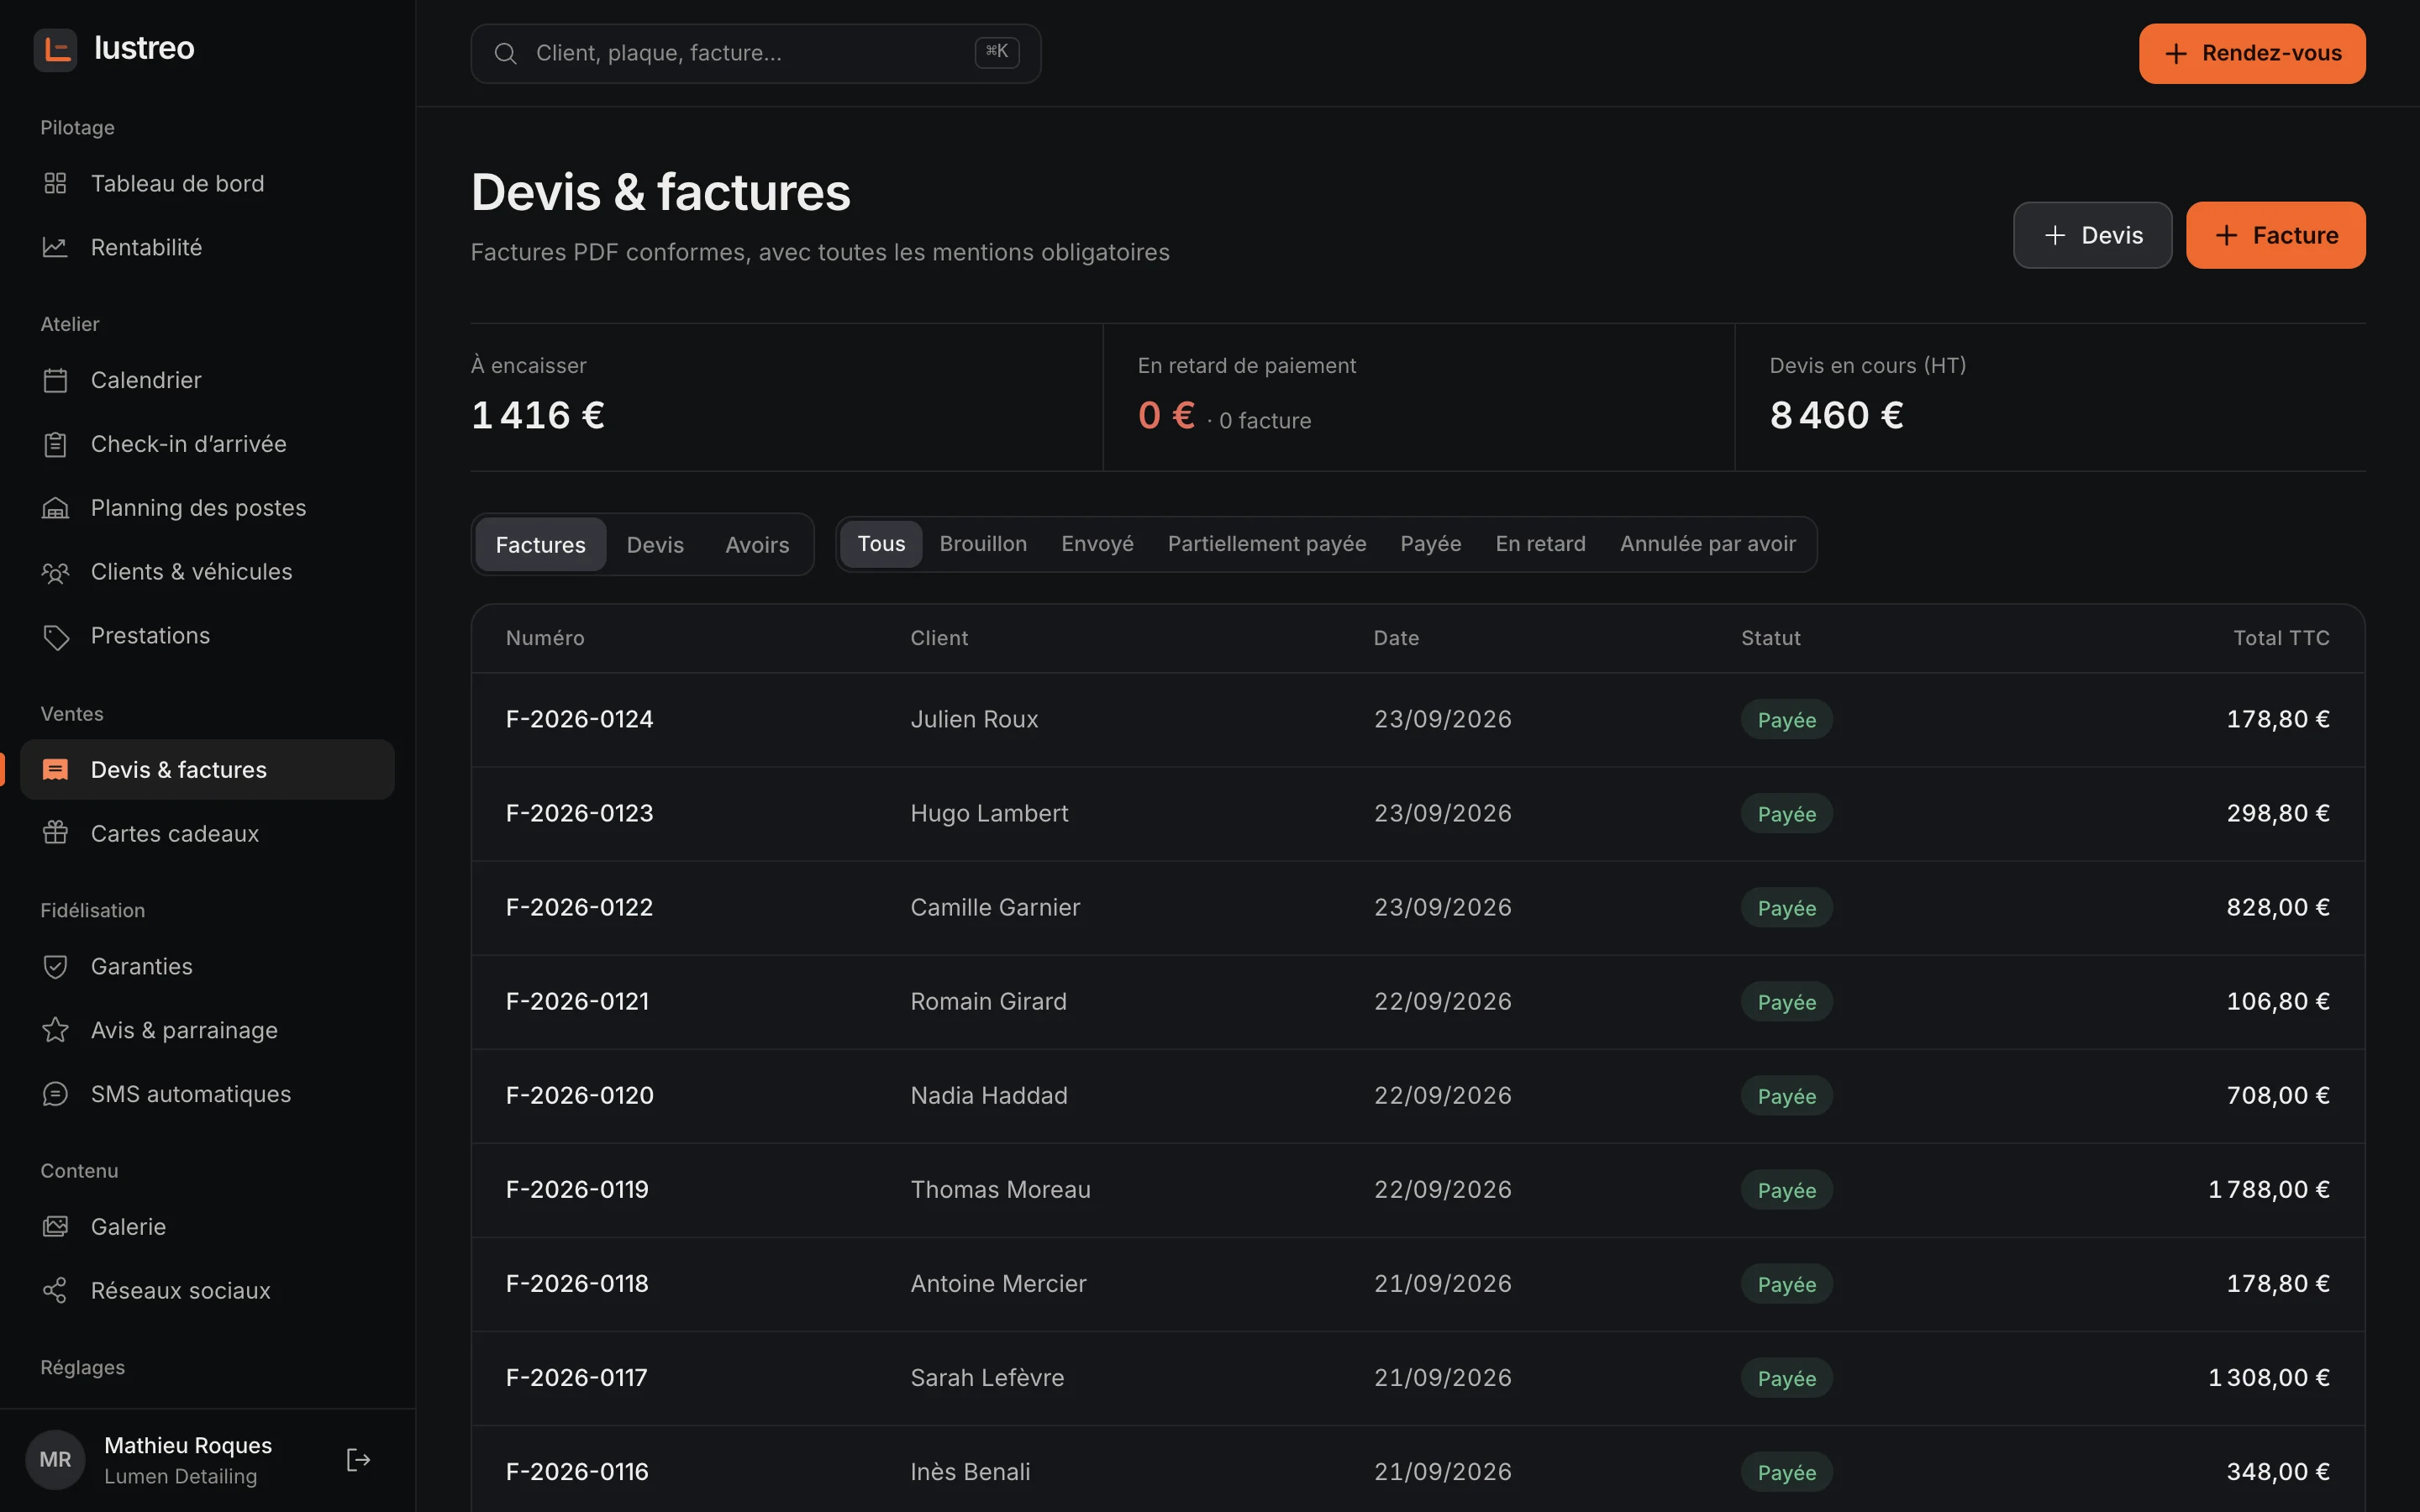Image resolution: width=2420 pixels, height=1512 pixels.
Task: Switch to the Devis tab
Action: point(655,544)
